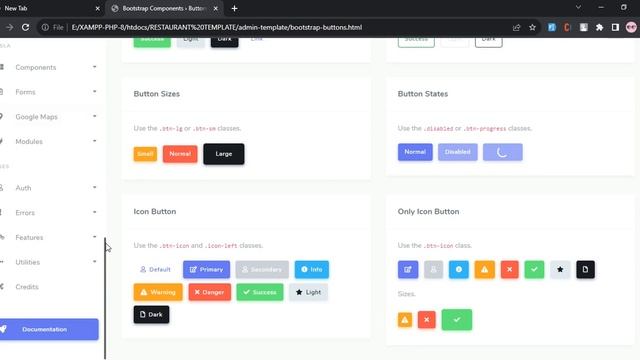Click the red X icon-only button in the top row

click(509, 269)
